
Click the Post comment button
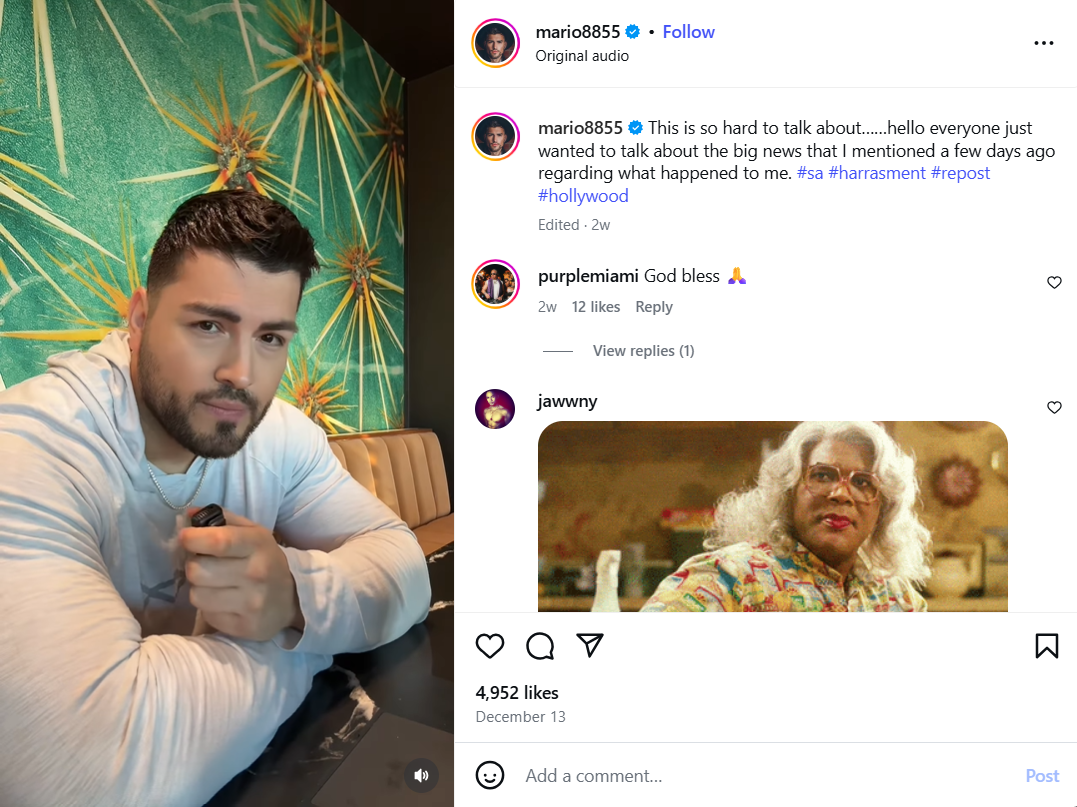tap(1042, 775)
